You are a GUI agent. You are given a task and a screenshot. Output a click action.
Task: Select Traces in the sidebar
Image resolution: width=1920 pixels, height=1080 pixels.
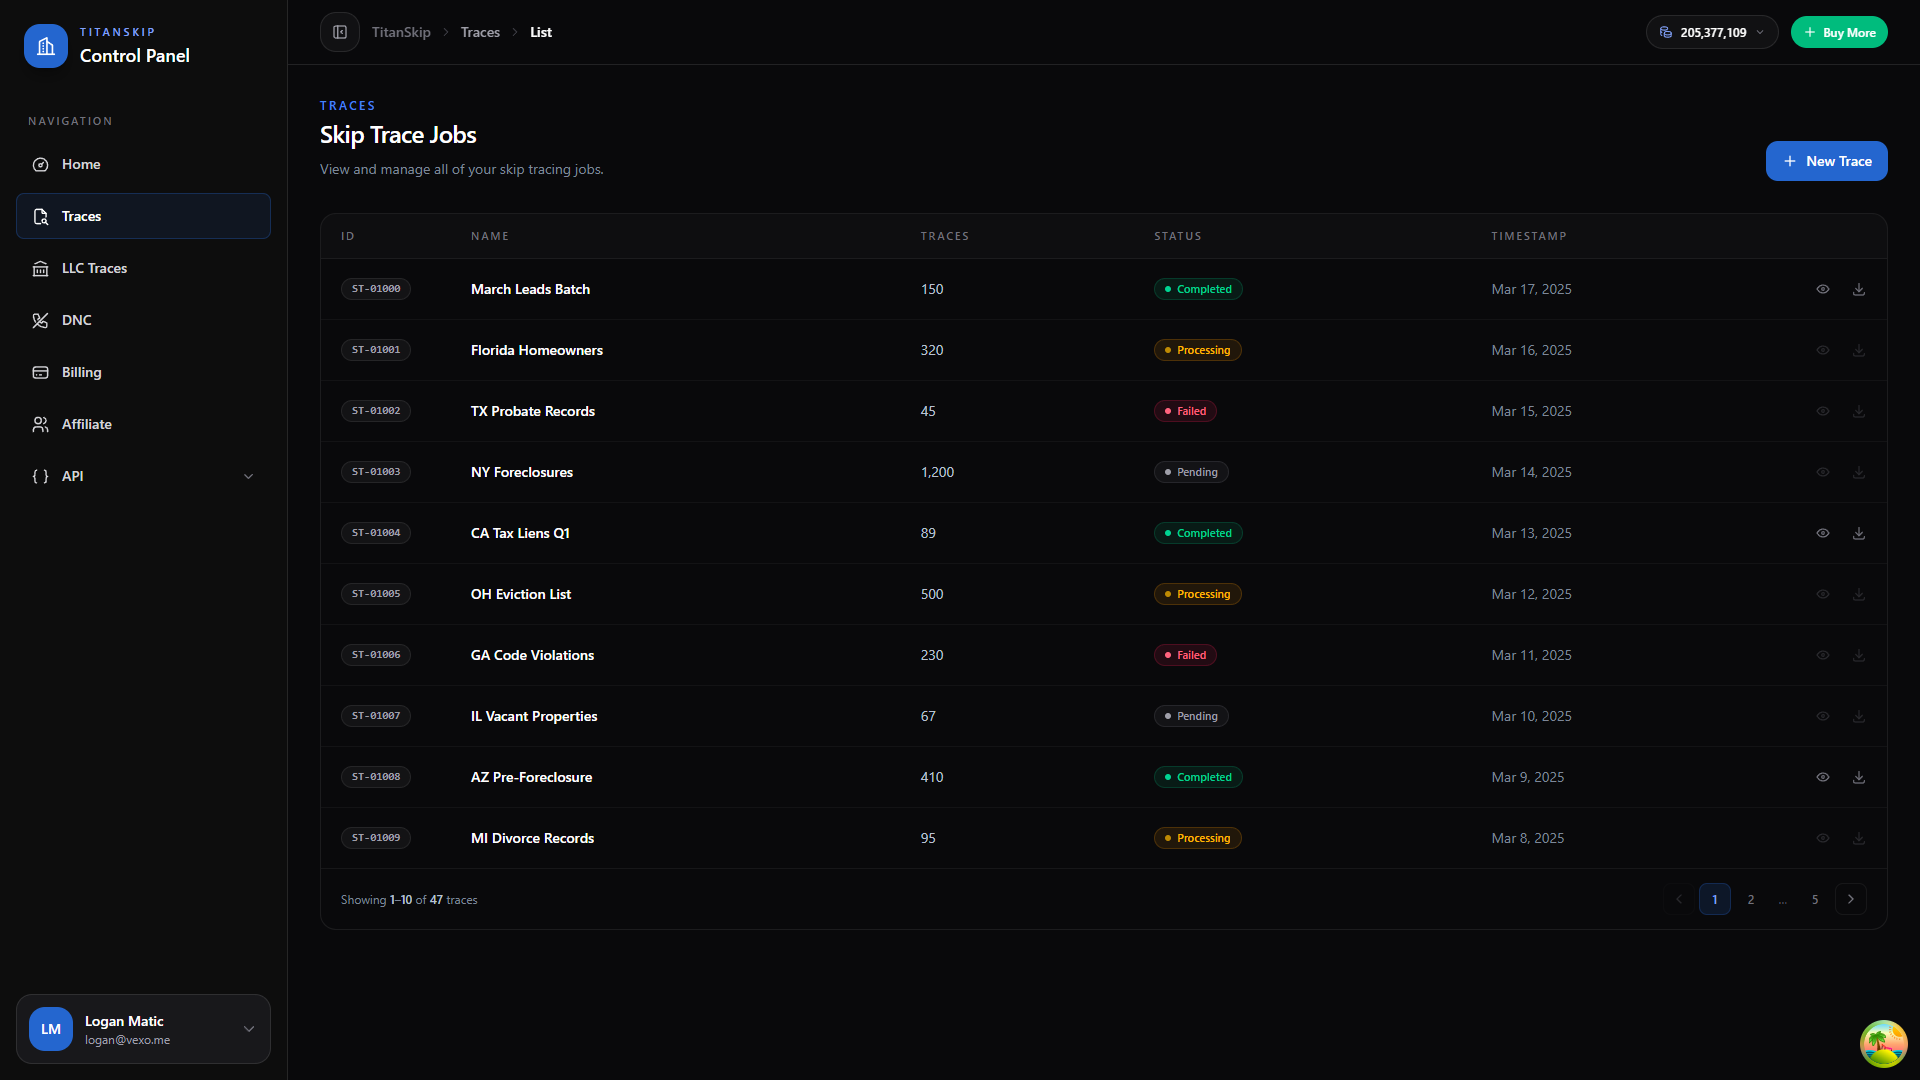tap(143, 216)
